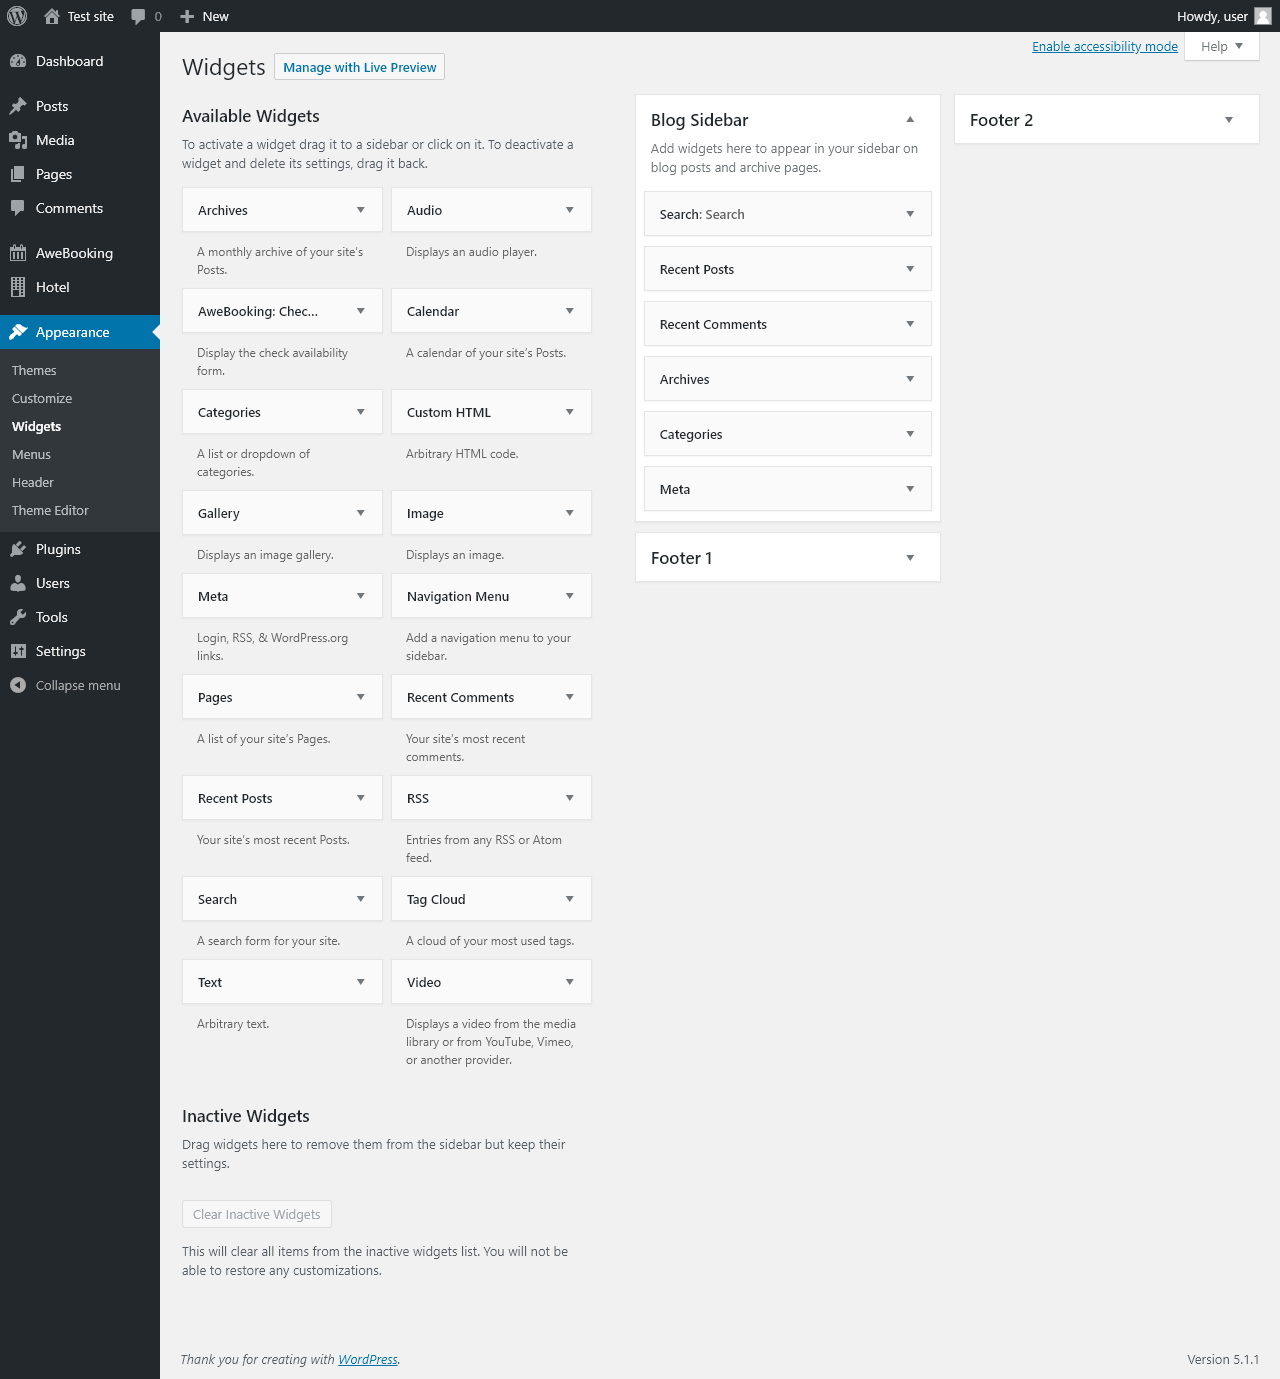Expand the Search widget in Blog Sidebar
The height and width of the screenshot is (1379, 1280).
pos(910,214)
